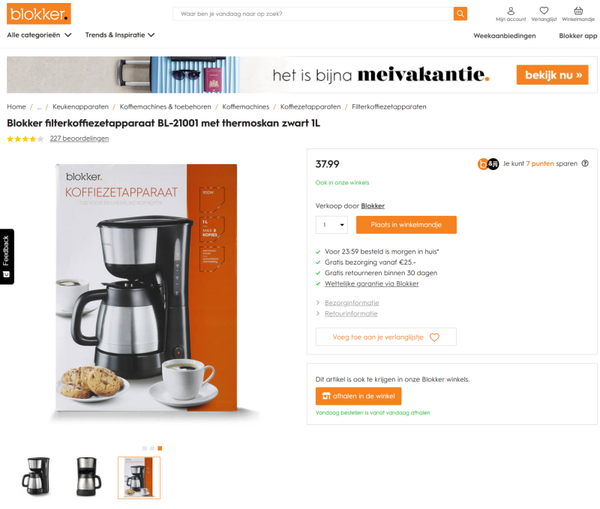This screenshot has width=600, height=509.
Task: Open the Feedback side tab
Action: [x=7, y=256]
